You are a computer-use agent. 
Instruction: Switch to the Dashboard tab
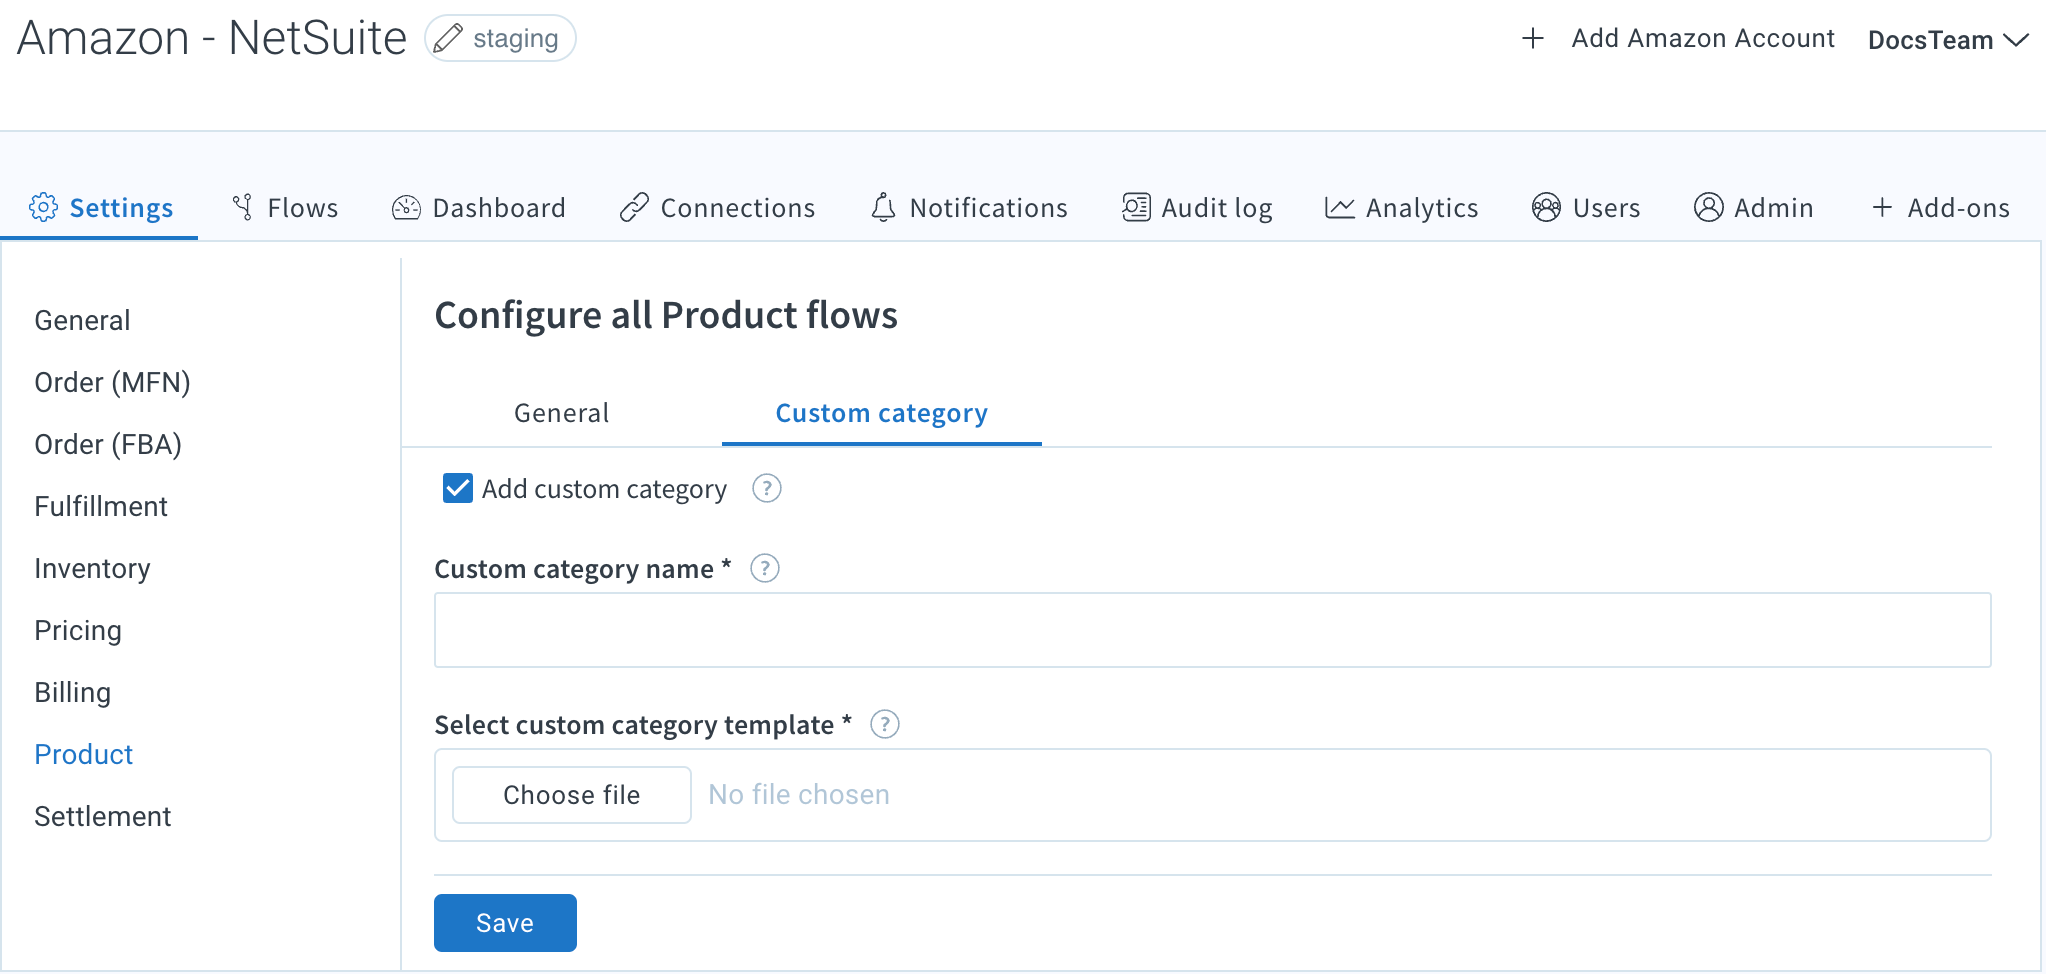click(479, 207)
